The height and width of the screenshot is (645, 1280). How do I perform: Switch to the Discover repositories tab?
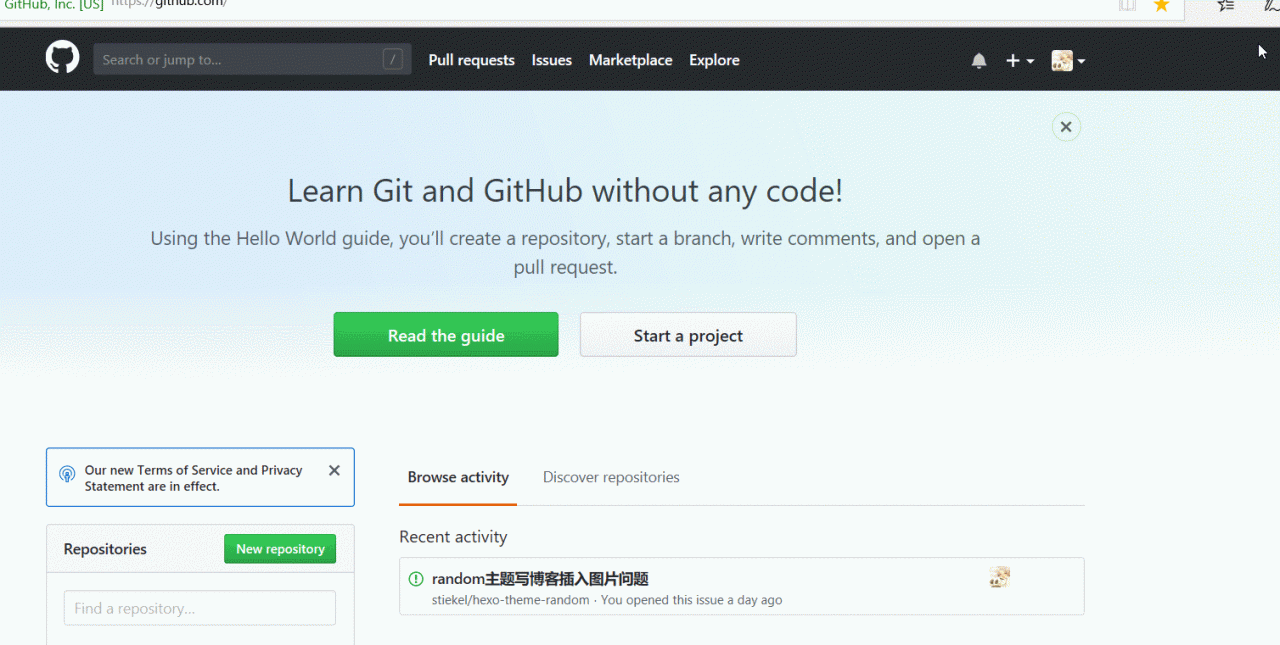pyautogui.click(x=611, y=477)
